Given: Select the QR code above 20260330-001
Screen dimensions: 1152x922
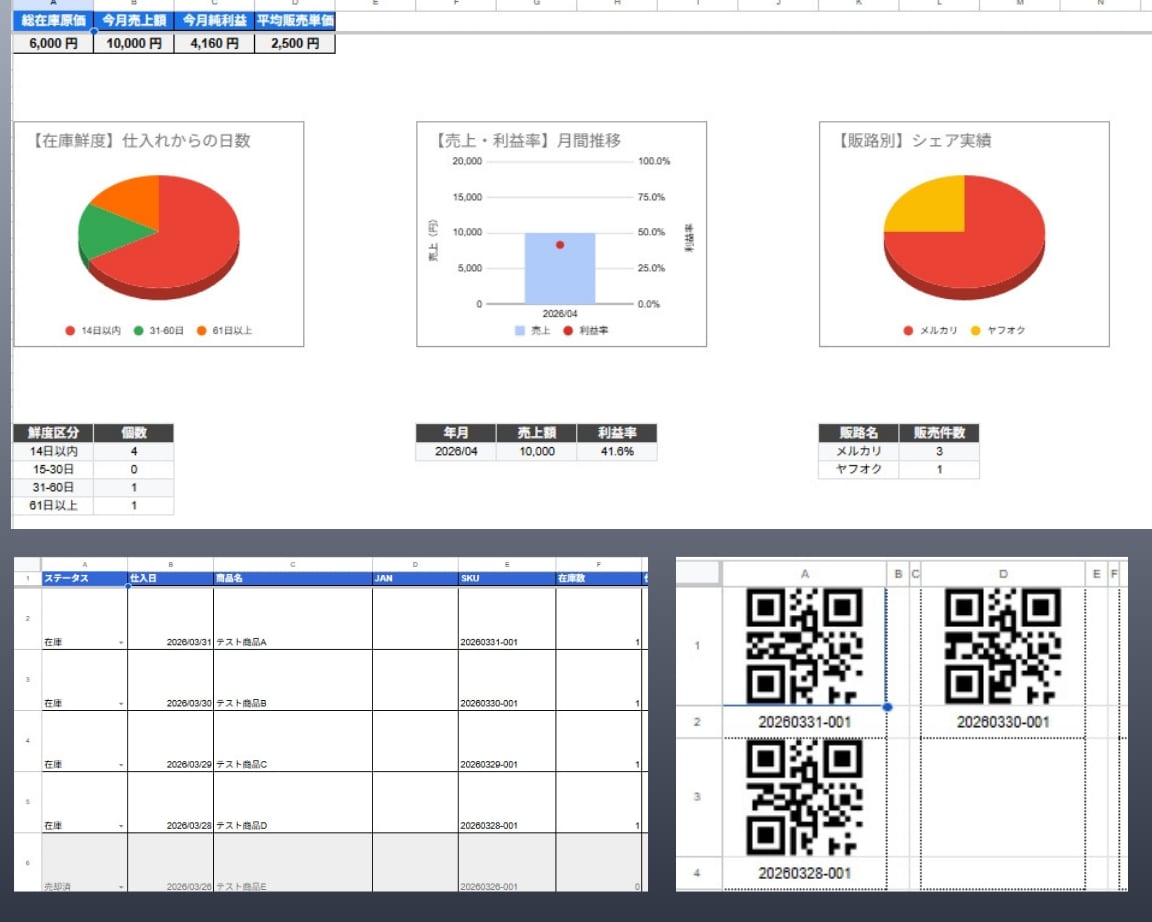Looking at the screenshot, I should click(1003, 647).
